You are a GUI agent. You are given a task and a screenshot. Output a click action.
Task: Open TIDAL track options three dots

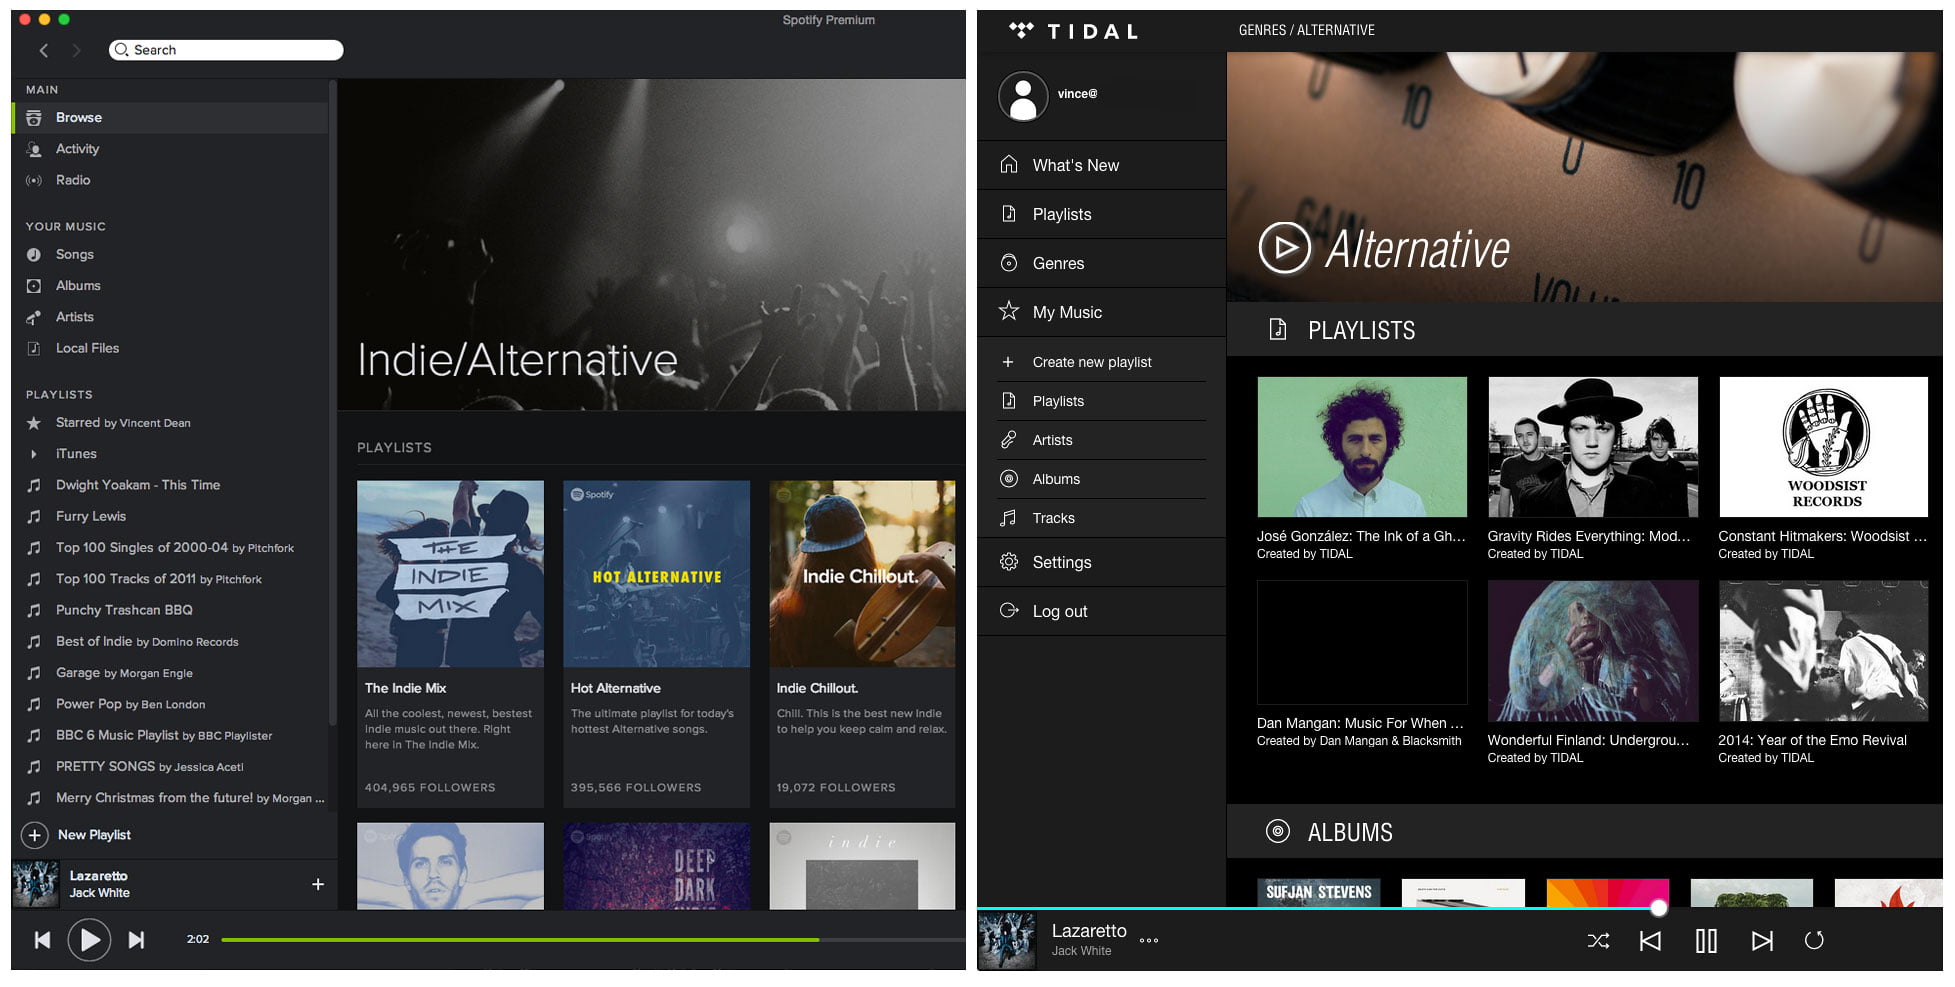point(1149,940)
